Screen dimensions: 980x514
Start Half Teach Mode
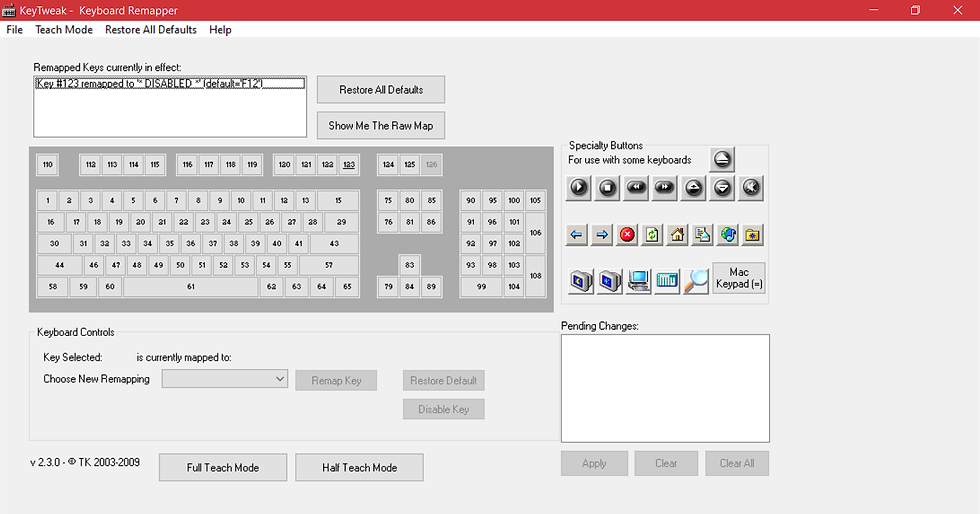click(x=359, y=468)
